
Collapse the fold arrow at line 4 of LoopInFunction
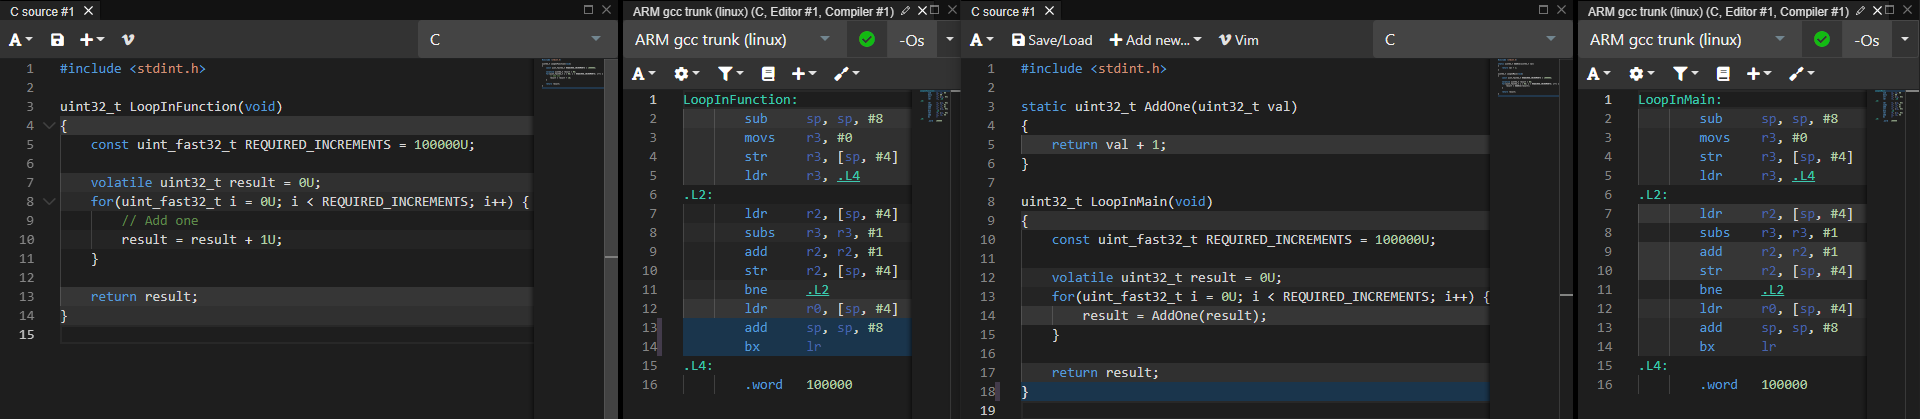click(x=48, y=126)
